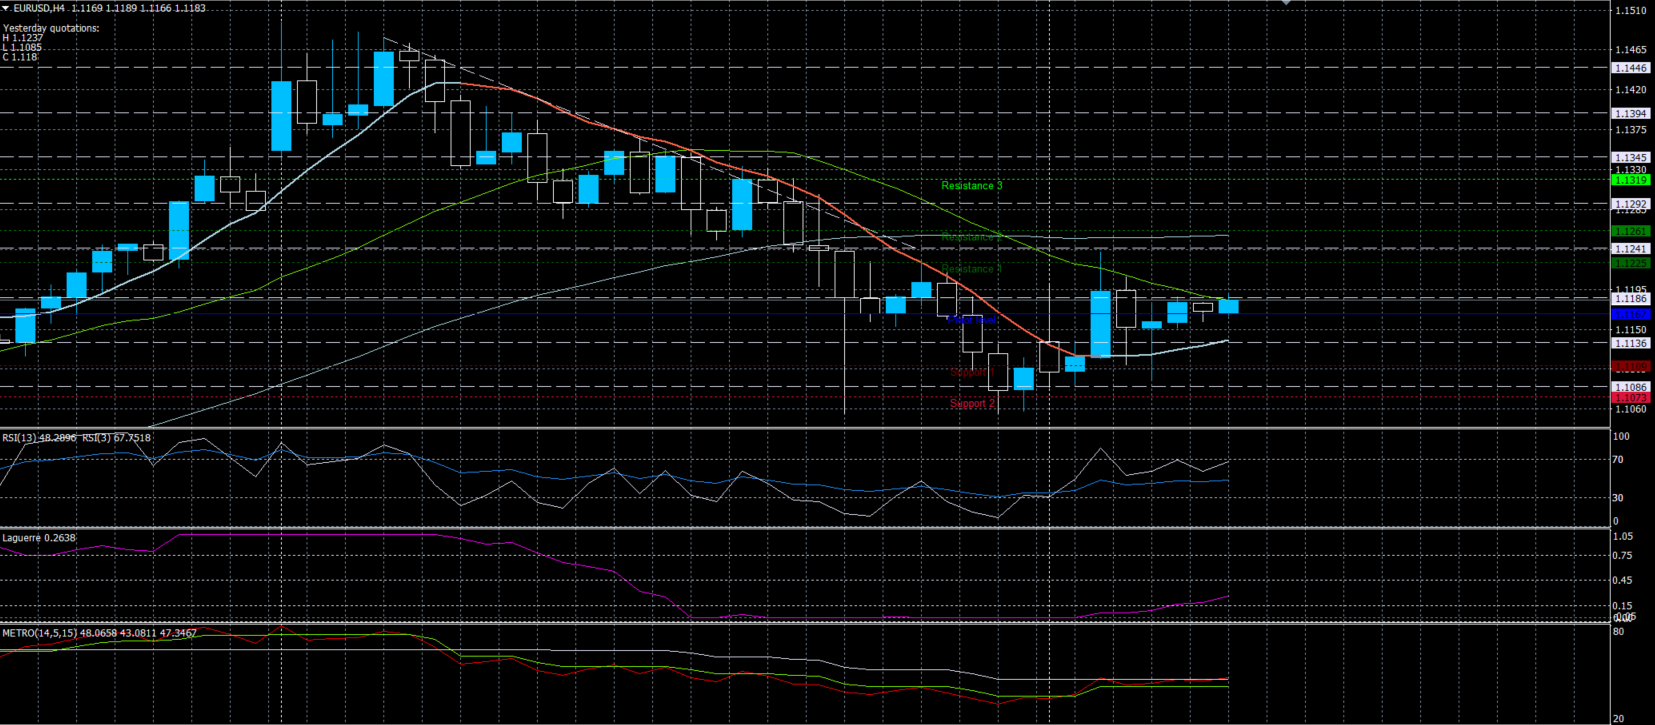1655x725 pixels.
Task: Select the RSI scale value 30
Action: 1619,498
